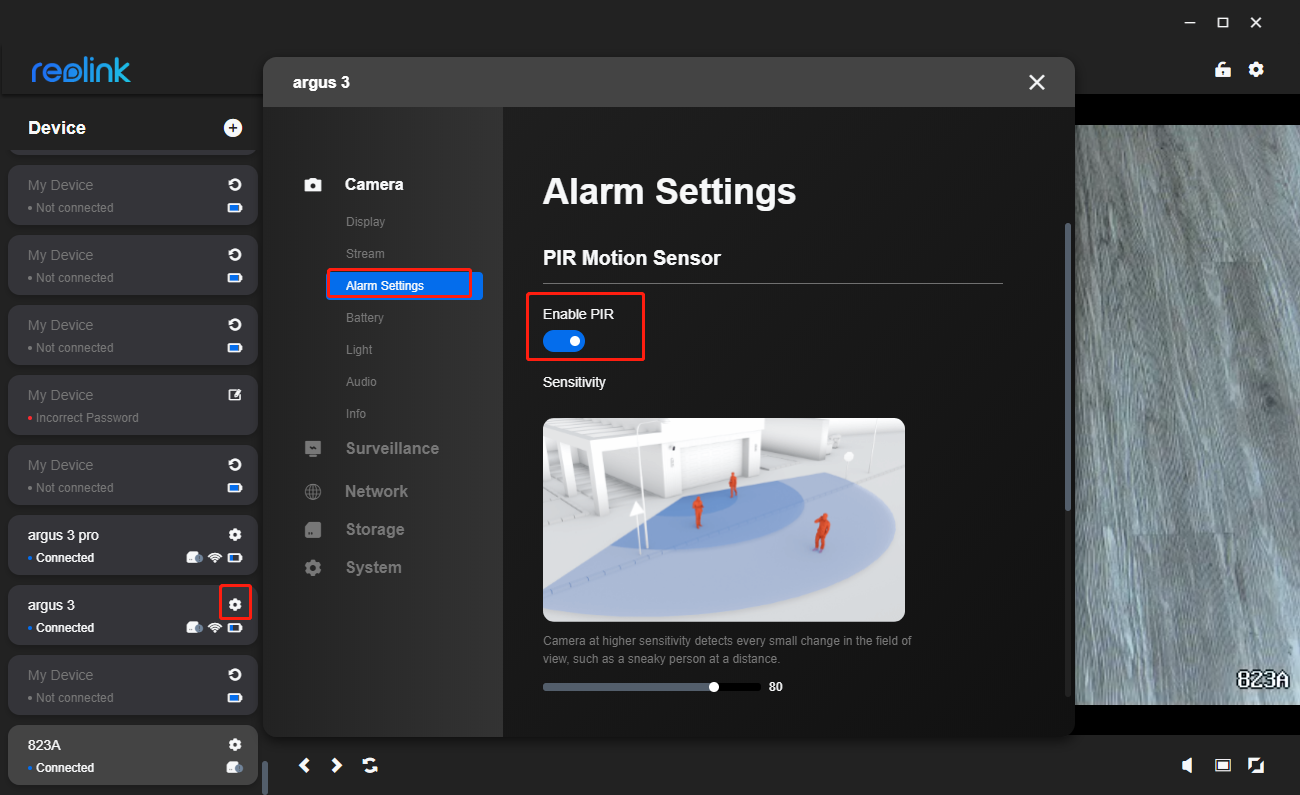The image size is (1300, 795).
Task: Click the Connected status under argus 3 pro
Action: 65,558
